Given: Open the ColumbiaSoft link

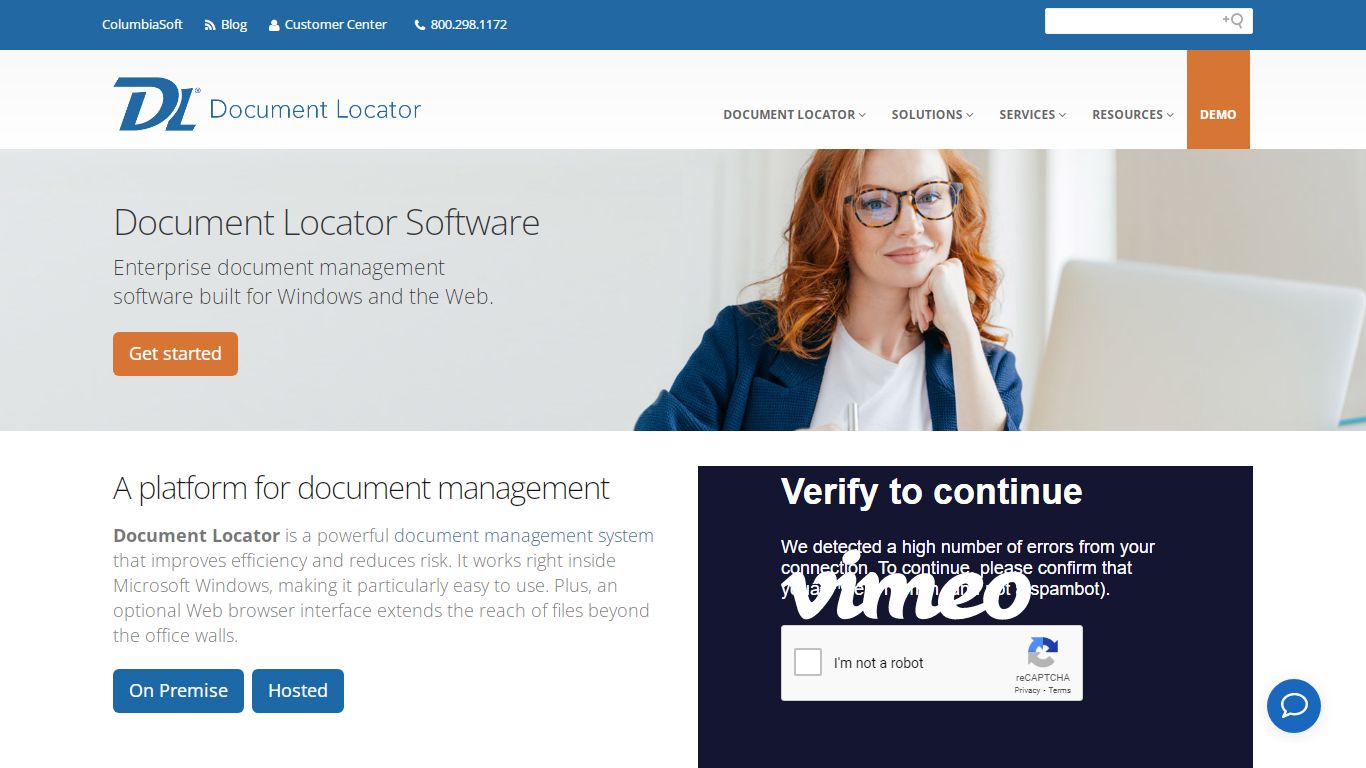Looking at the screenshot, I should click(142, 25).
